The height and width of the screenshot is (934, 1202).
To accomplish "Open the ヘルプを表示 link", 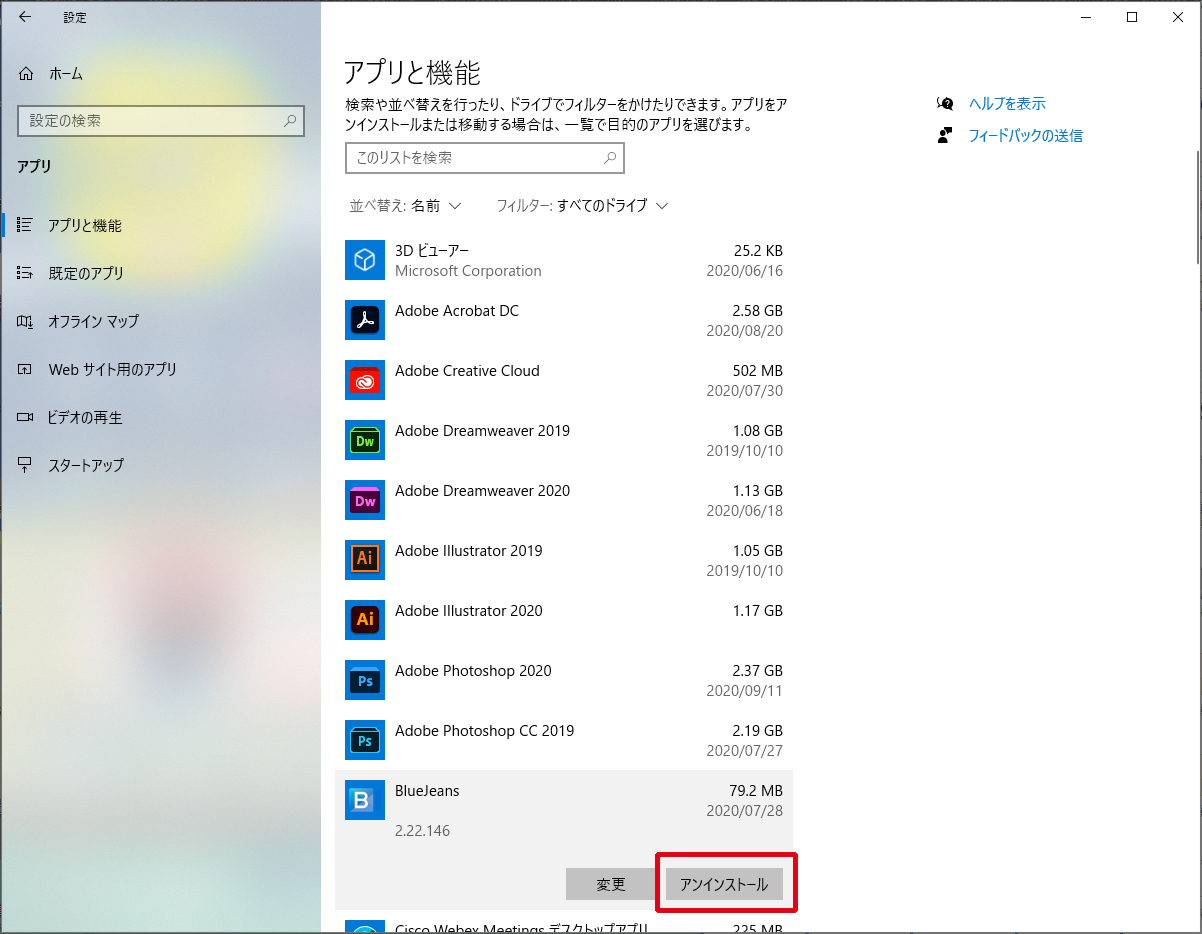I will (1007, 103).
